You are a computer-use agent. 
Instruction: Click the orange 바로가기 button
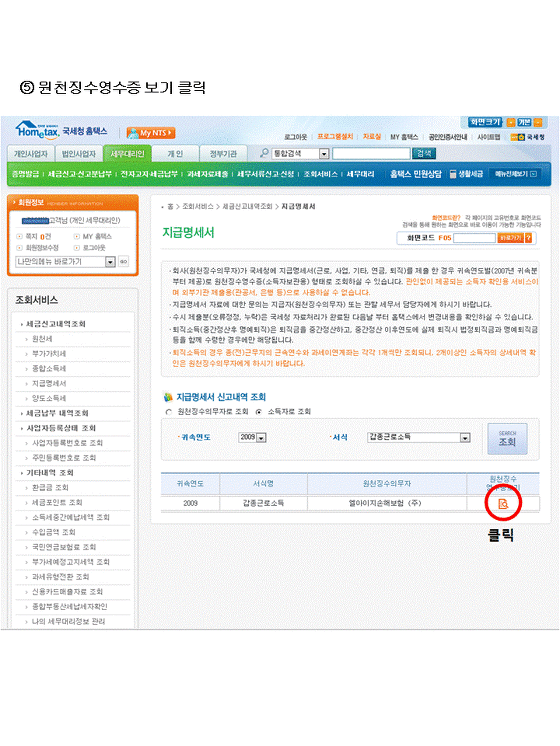510,237
